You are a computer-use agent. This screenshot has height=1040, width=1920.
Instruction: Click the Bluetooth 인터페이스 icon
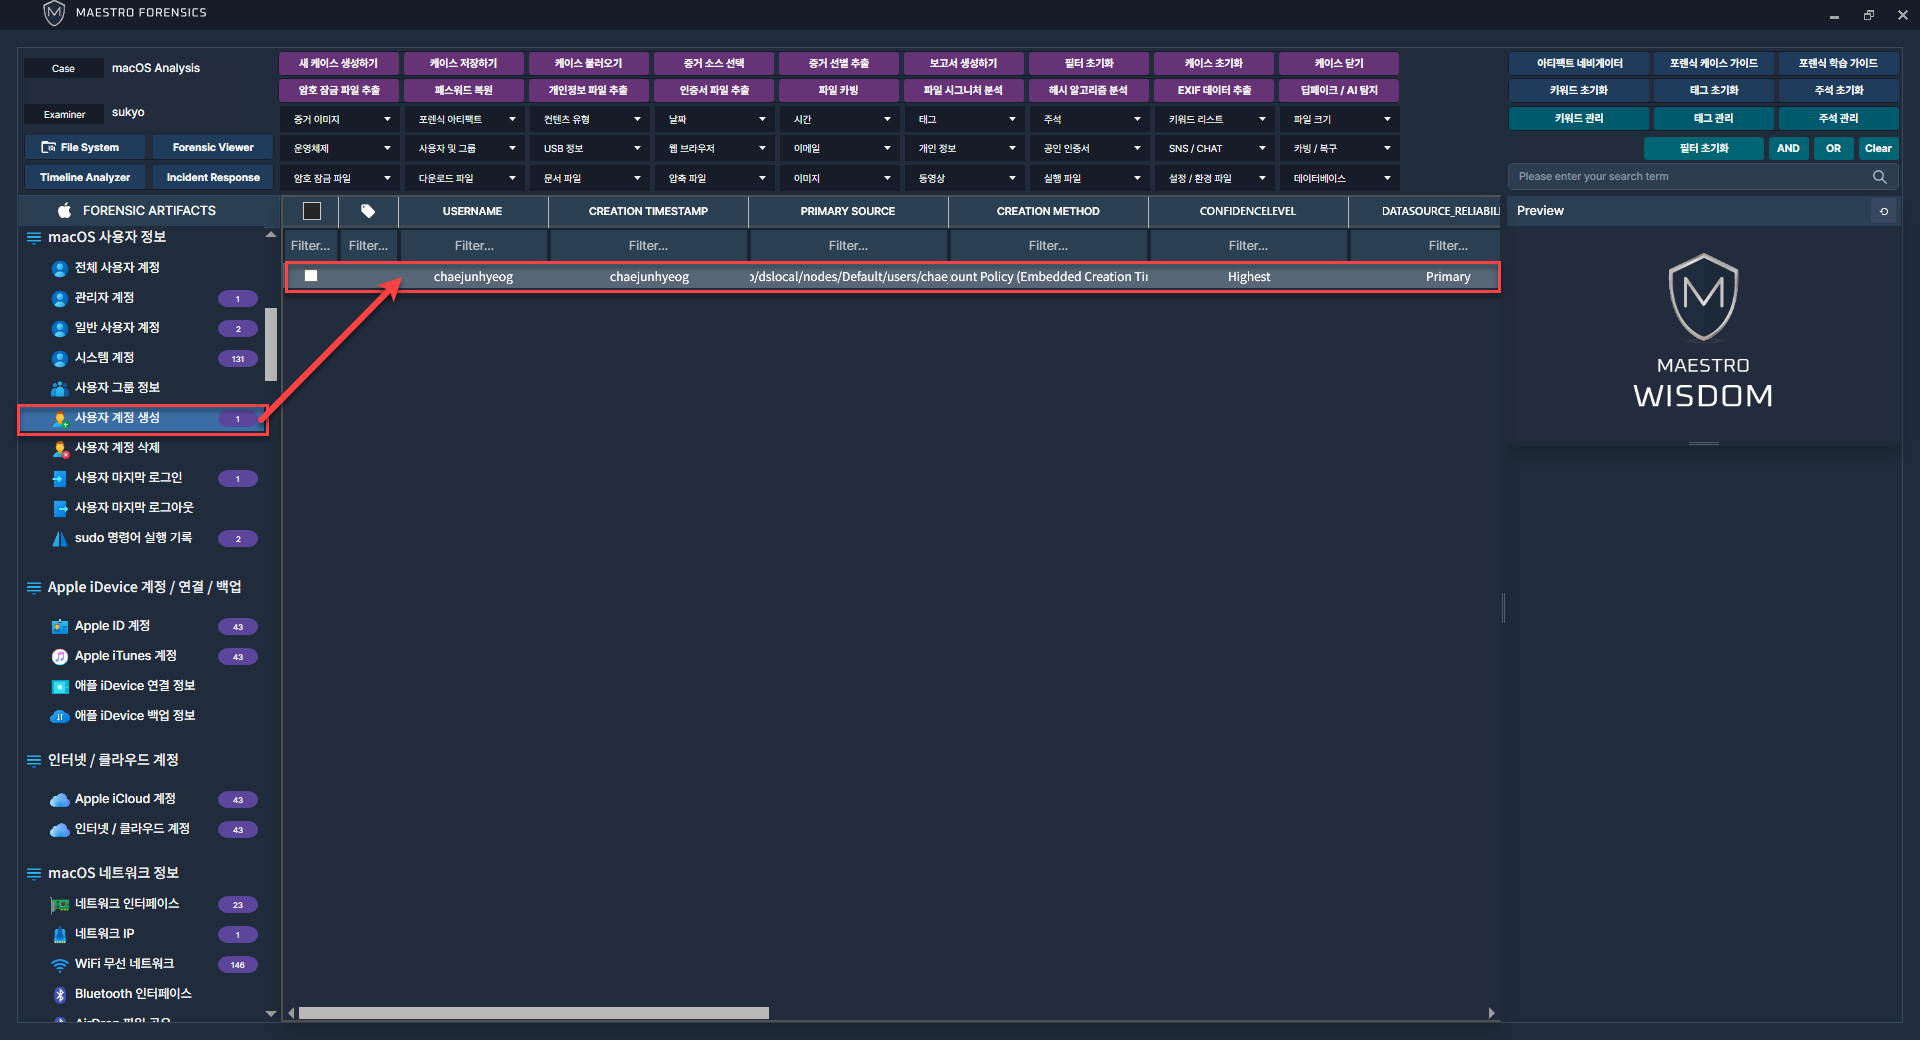pos(59,994)
